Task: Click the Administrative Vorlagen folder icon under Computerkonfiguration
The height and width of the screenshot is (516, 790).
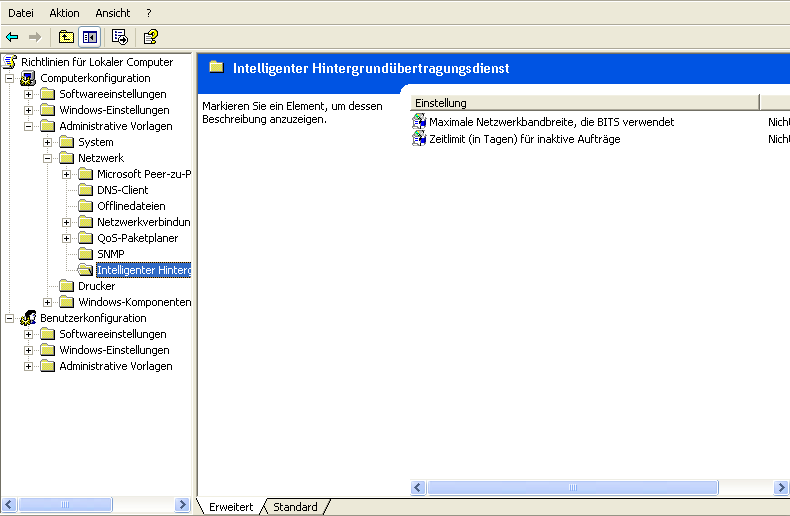Action: tap(47, 126)
